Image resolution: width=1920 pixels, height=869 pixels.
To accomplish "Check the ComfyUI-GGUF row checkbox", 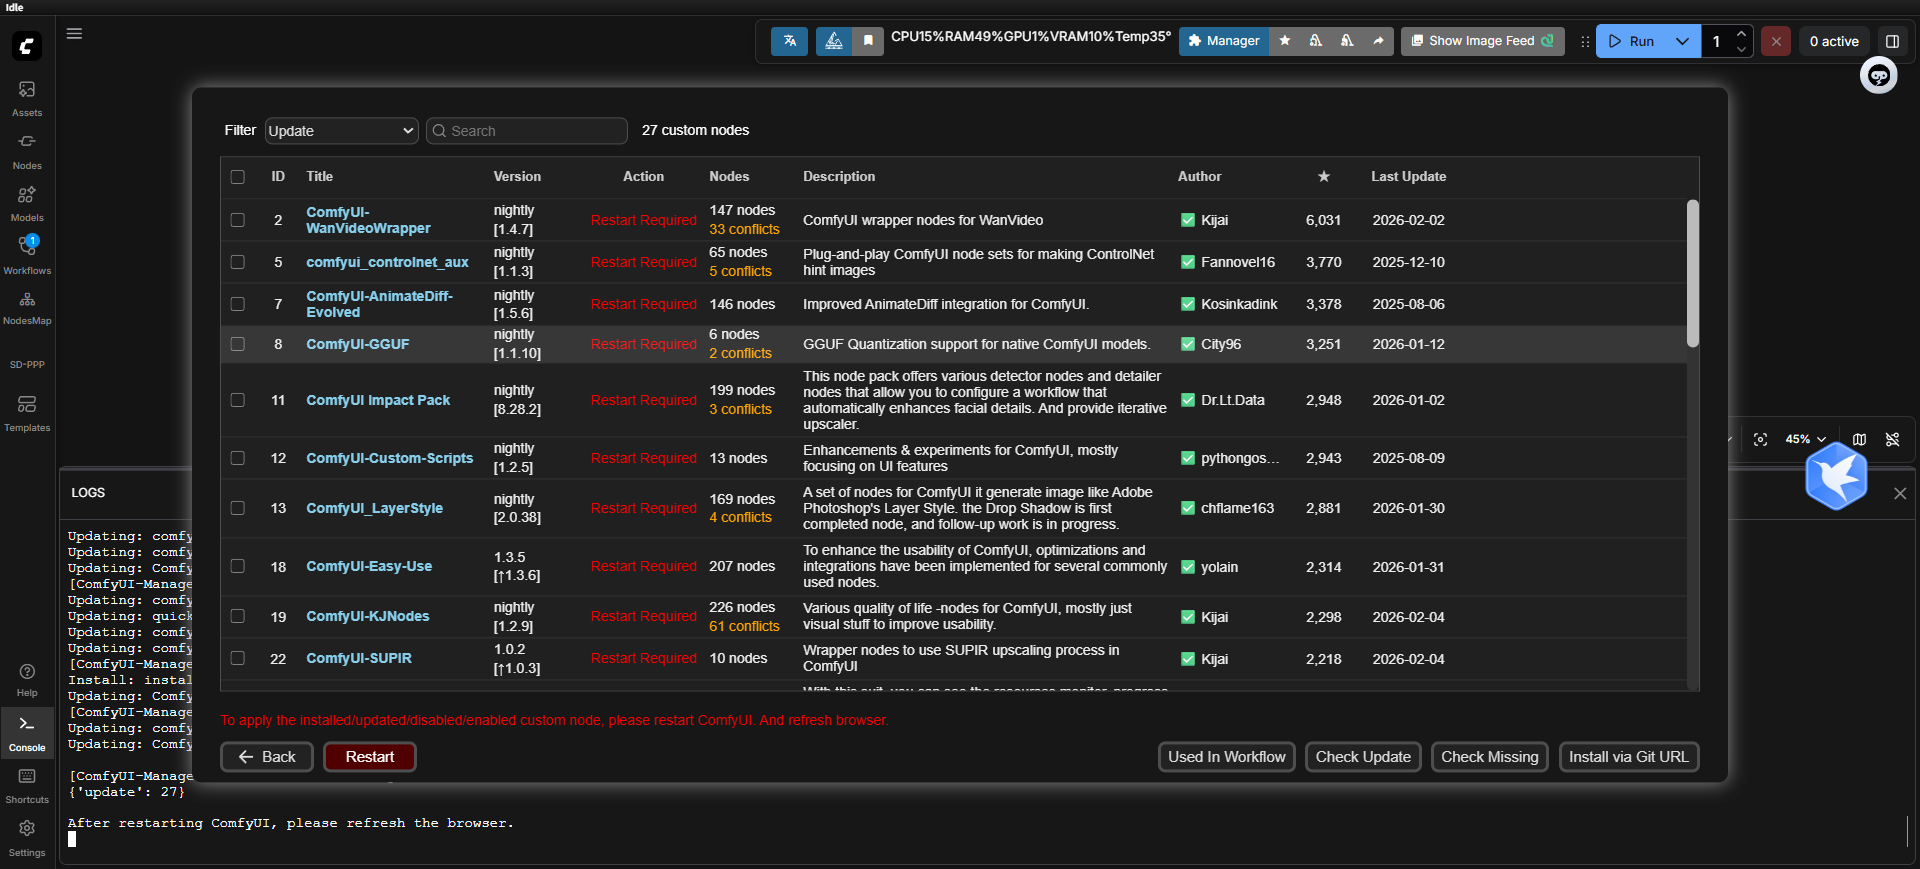I will click(238, 344).
